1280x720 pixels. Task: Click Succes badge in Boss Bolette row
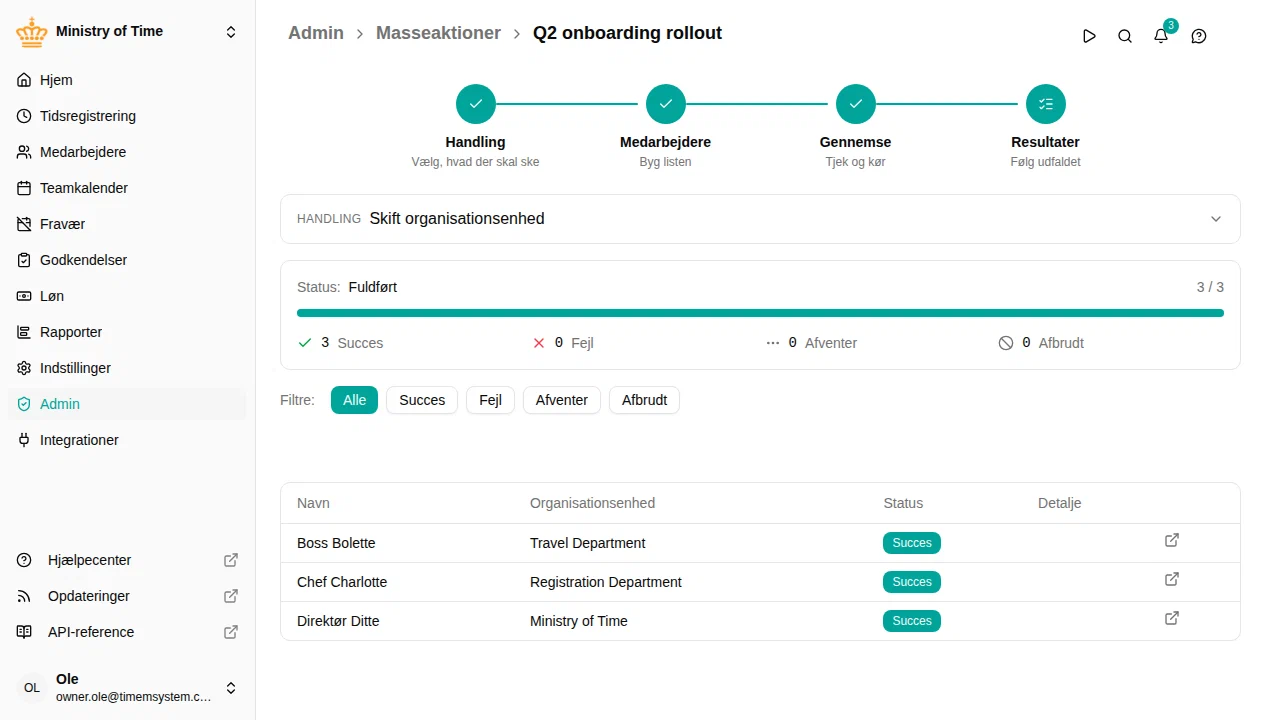(x=912, y=543)
